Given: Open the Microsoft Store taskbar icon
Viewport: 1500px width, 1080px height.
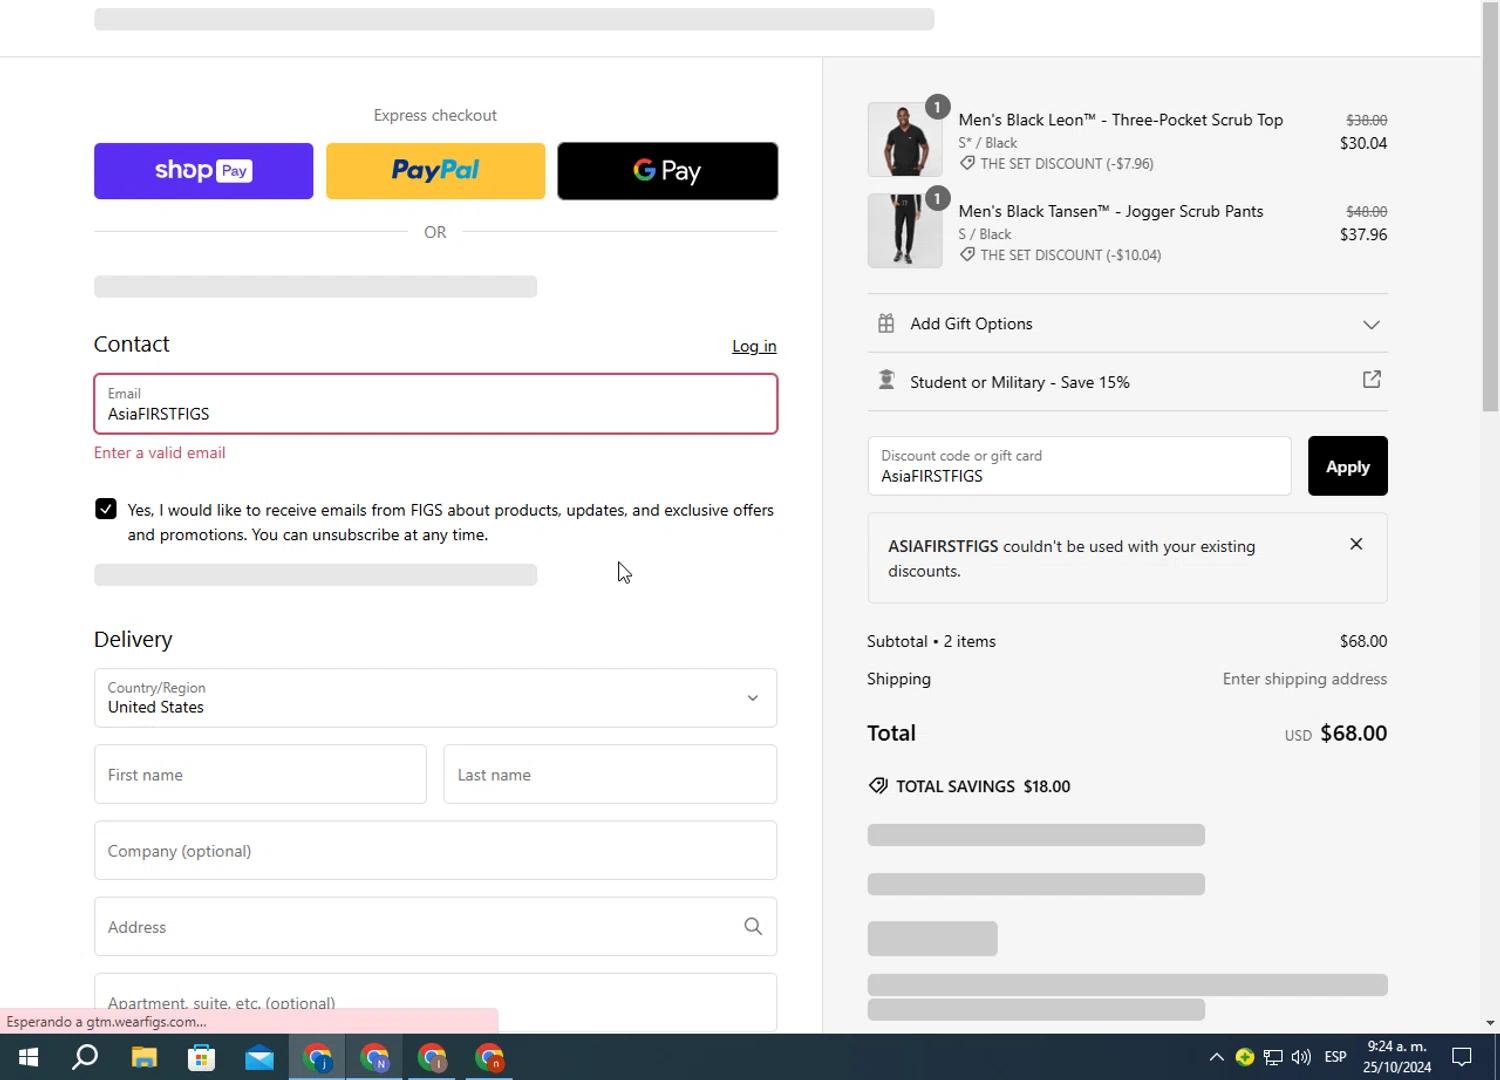Looking at the screenshot, I should (x=202, y=1057).
